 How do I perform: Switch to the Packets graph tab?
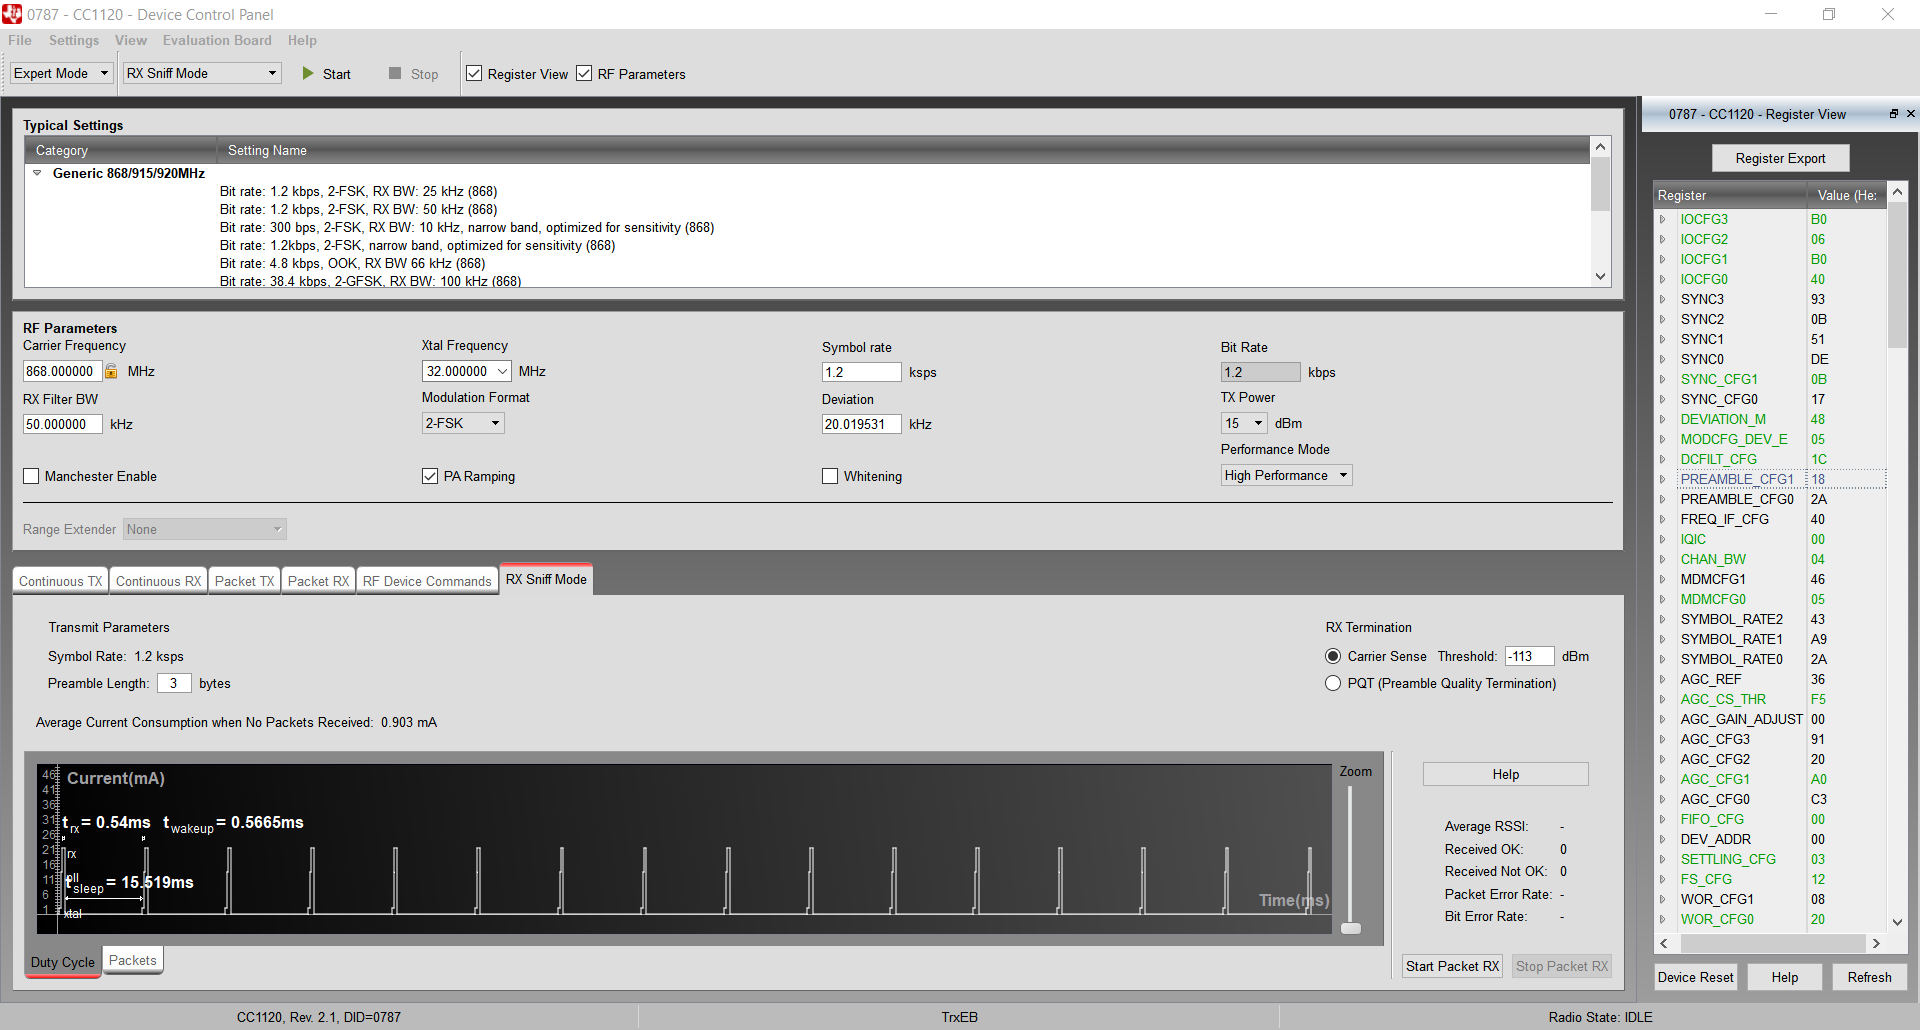[132, 960]
